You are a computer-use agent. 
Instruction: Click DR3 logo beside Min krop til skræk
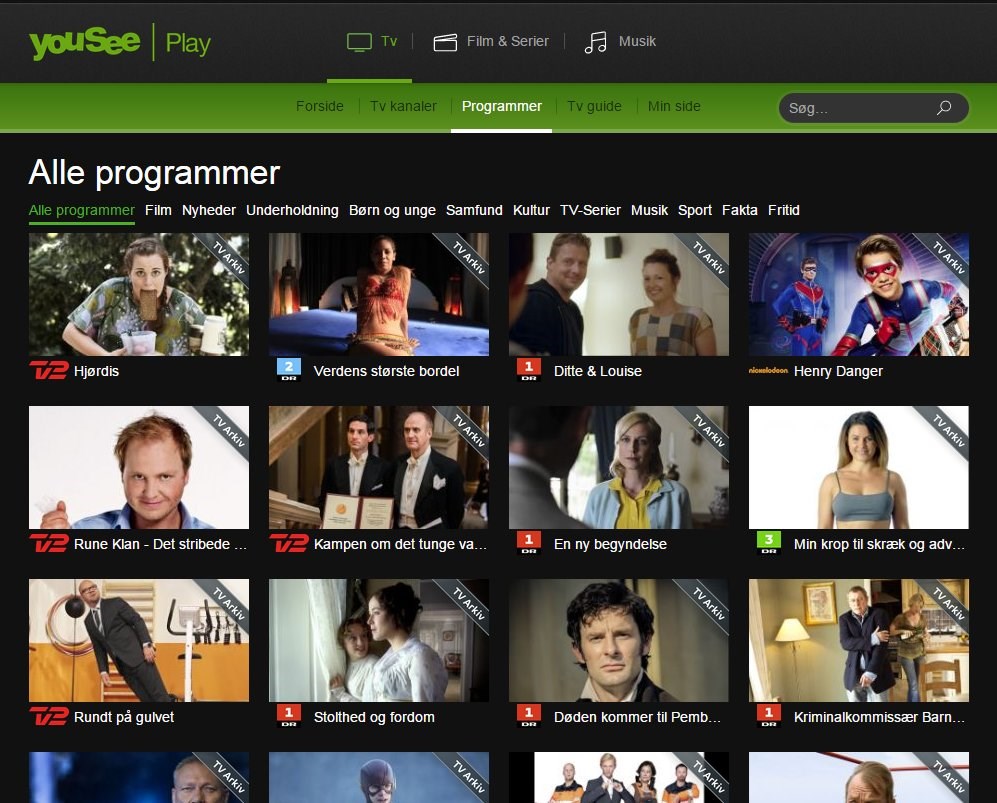coord(768,543)
